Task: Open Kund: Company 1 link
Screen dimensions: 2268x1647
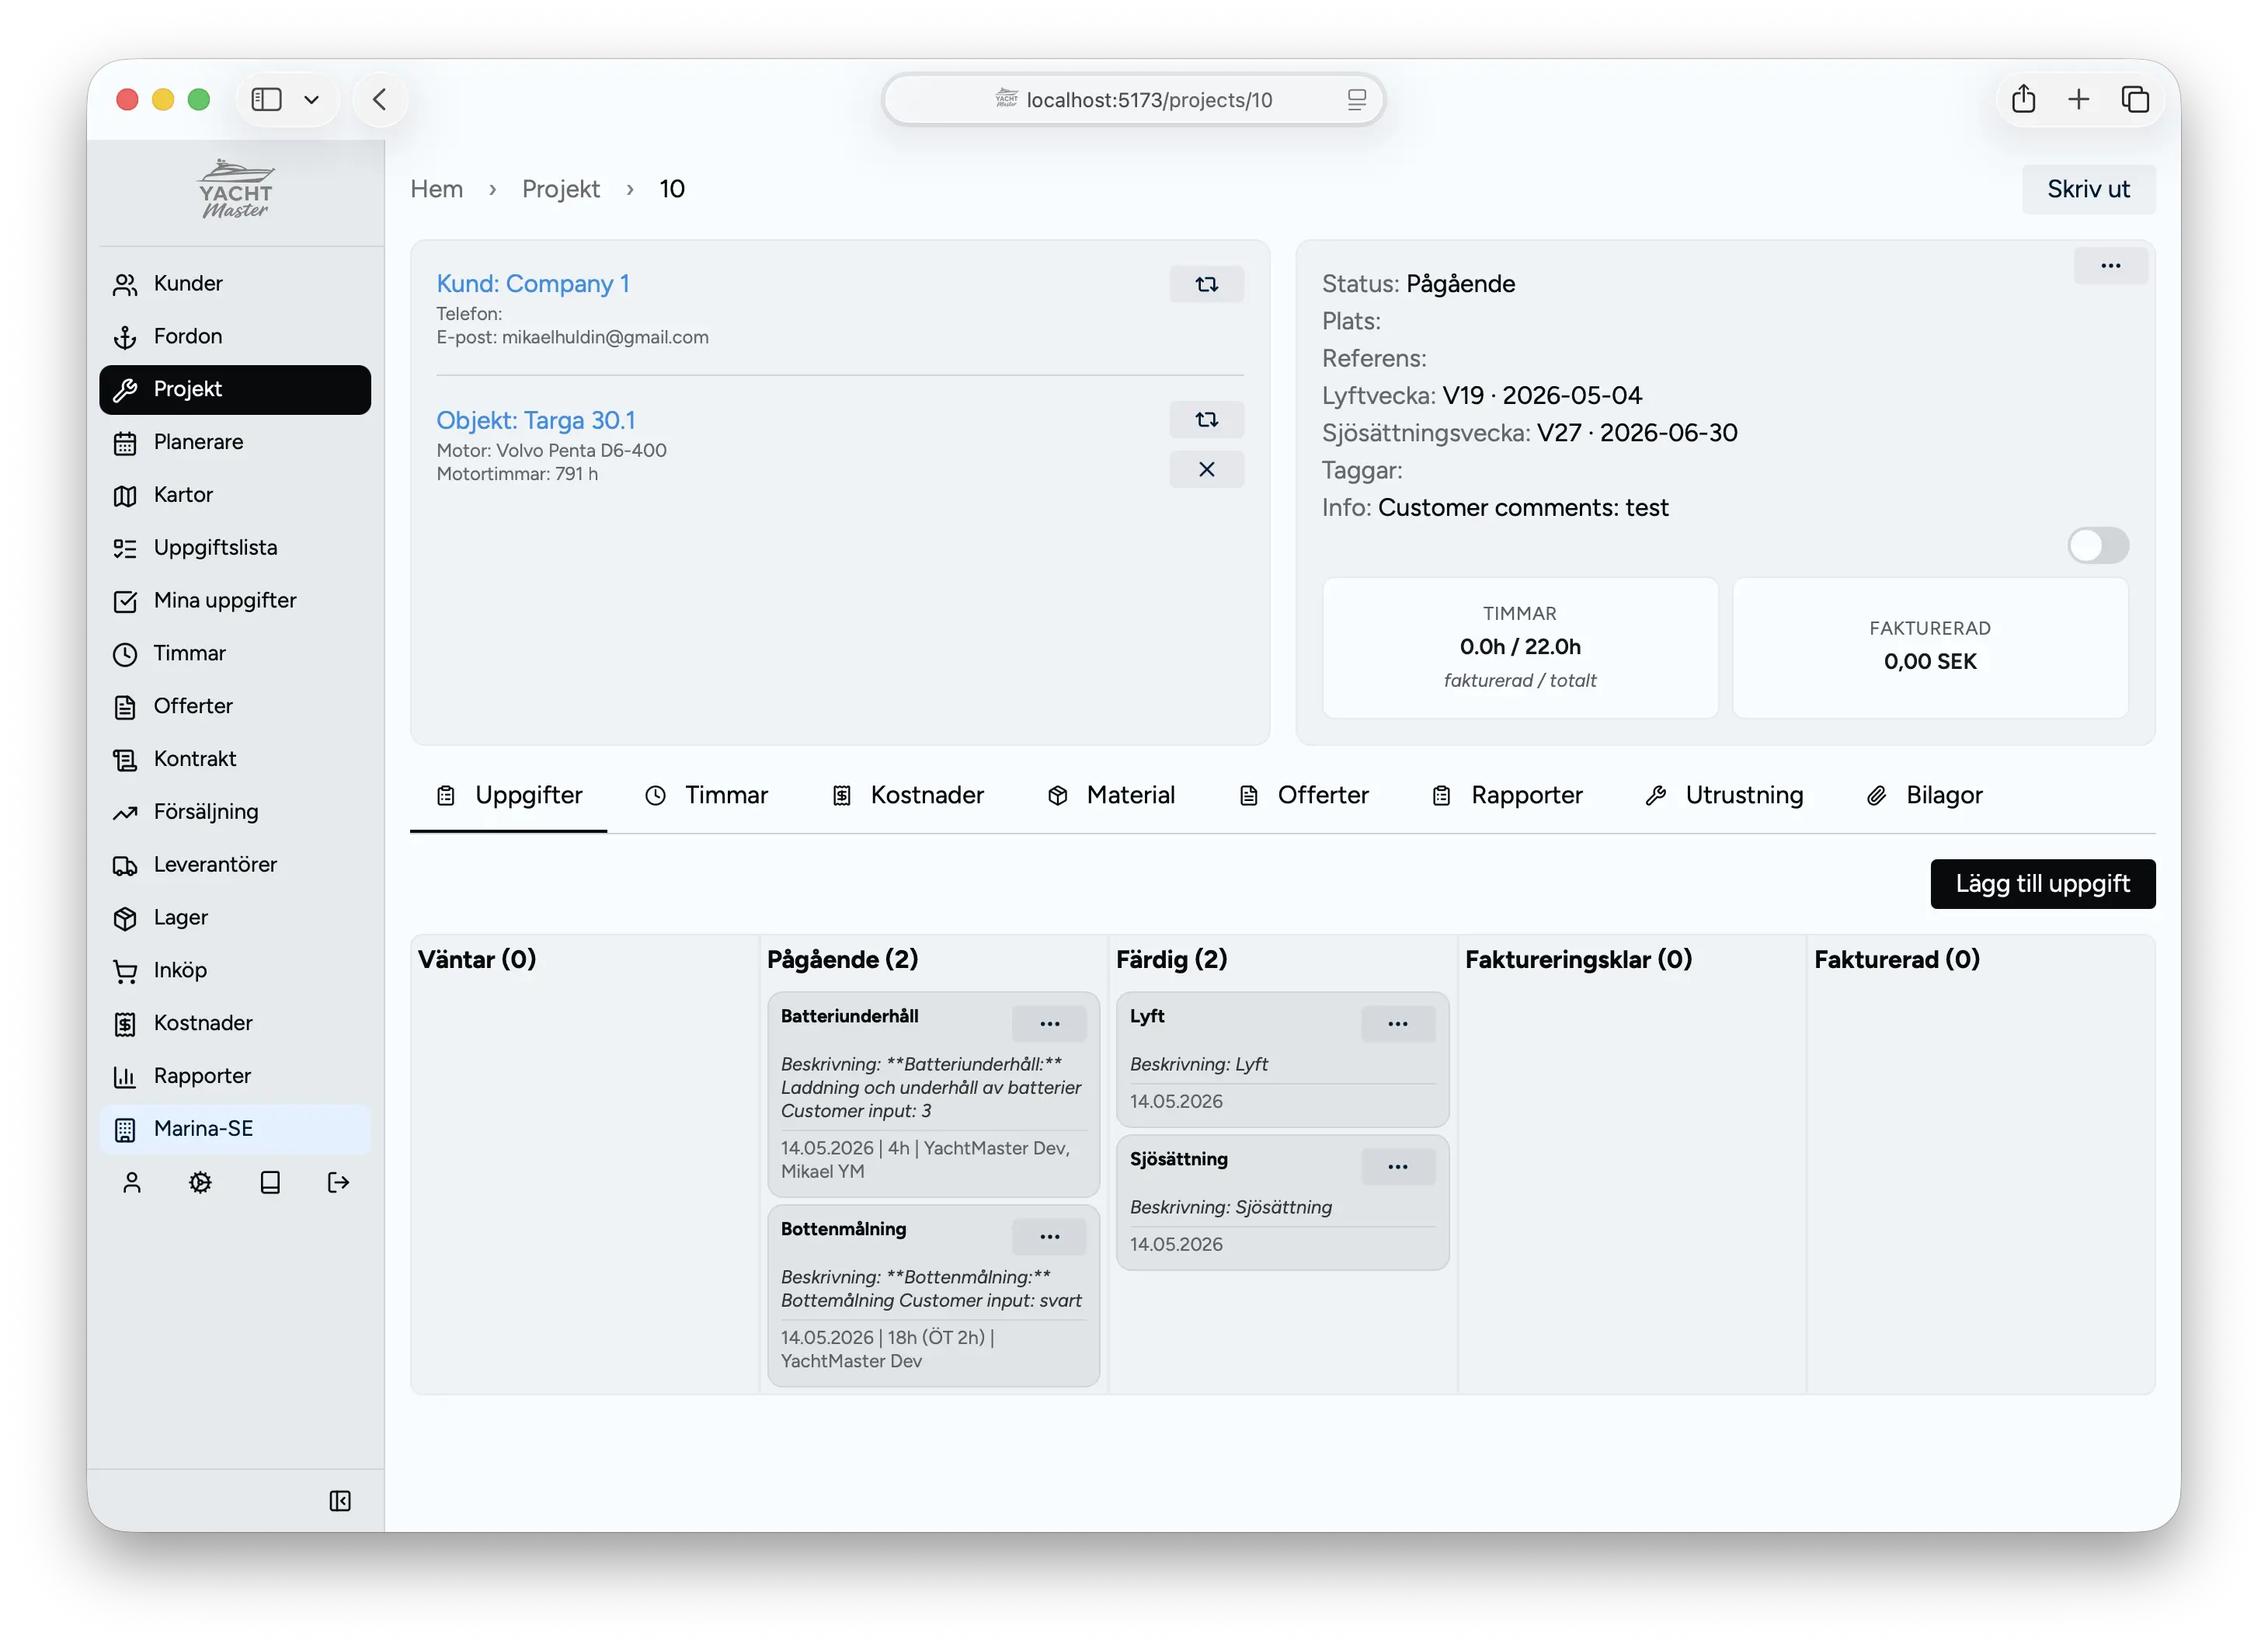Action: (x=532, y=284)
